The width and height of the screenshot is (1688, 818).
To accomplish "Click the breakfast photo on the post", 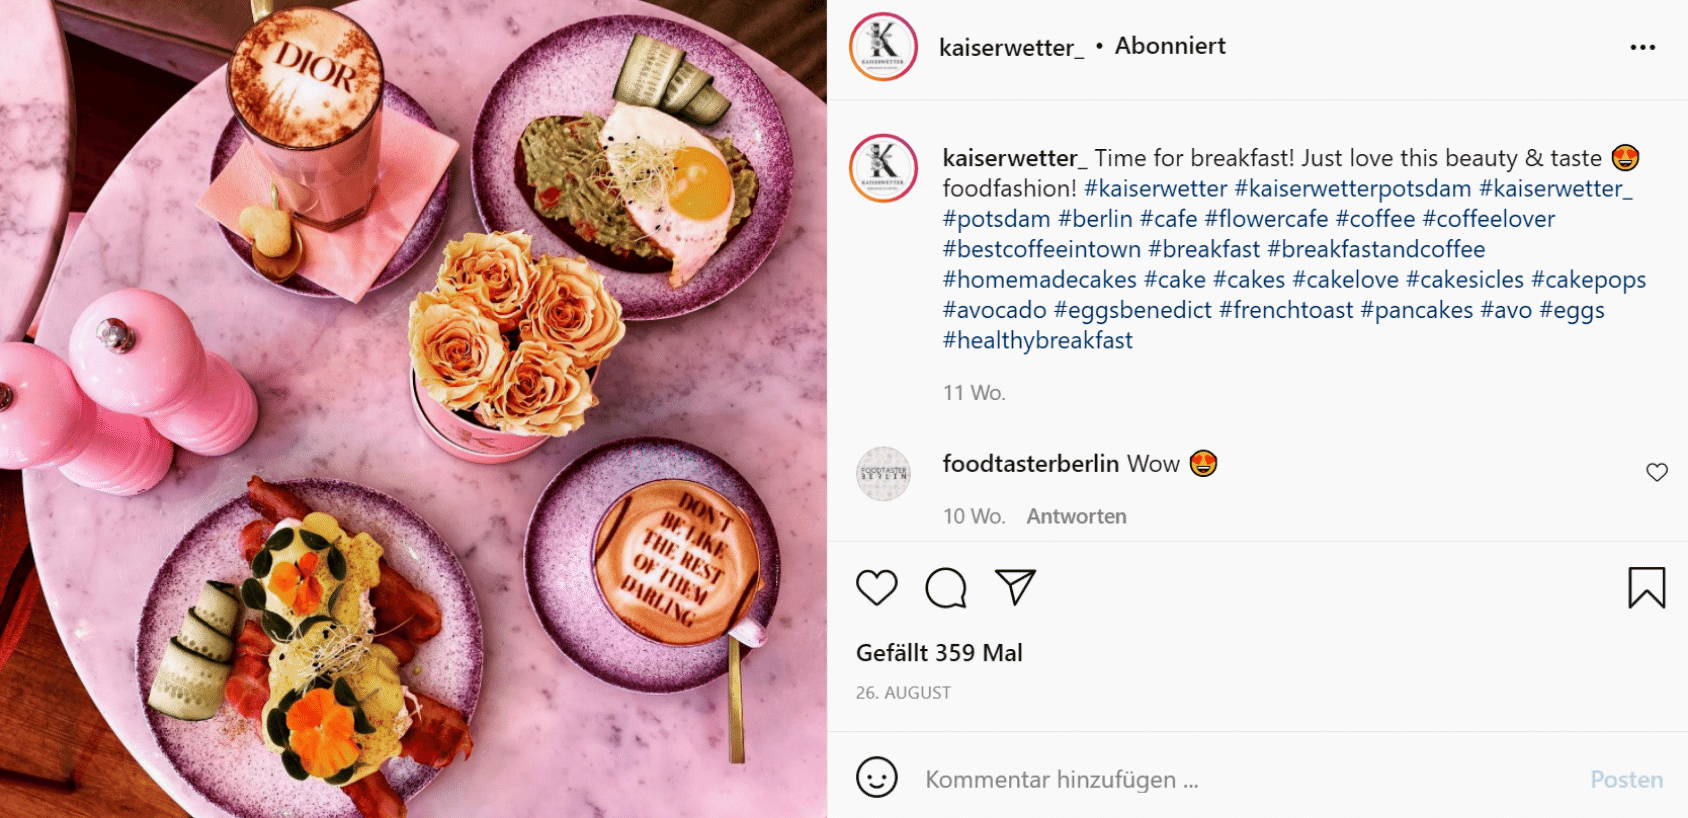I will (413, 409).
